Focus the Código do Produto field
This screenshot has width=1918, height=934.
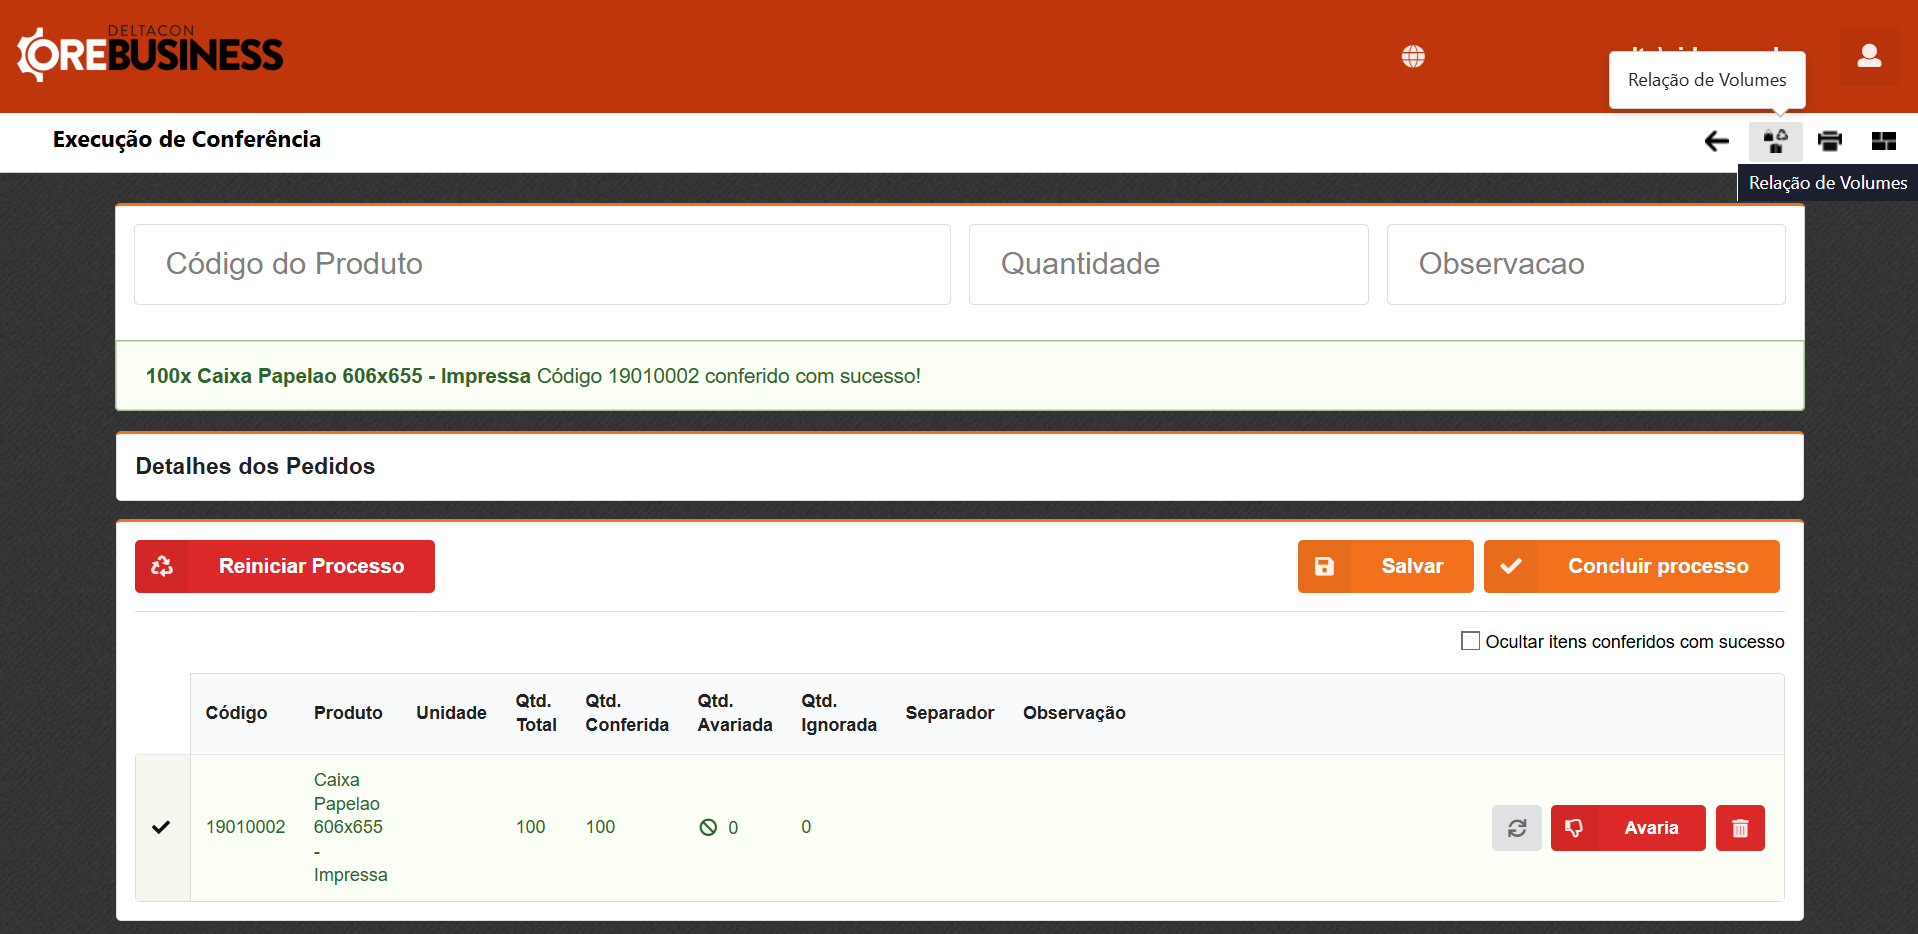pos(542,264)
